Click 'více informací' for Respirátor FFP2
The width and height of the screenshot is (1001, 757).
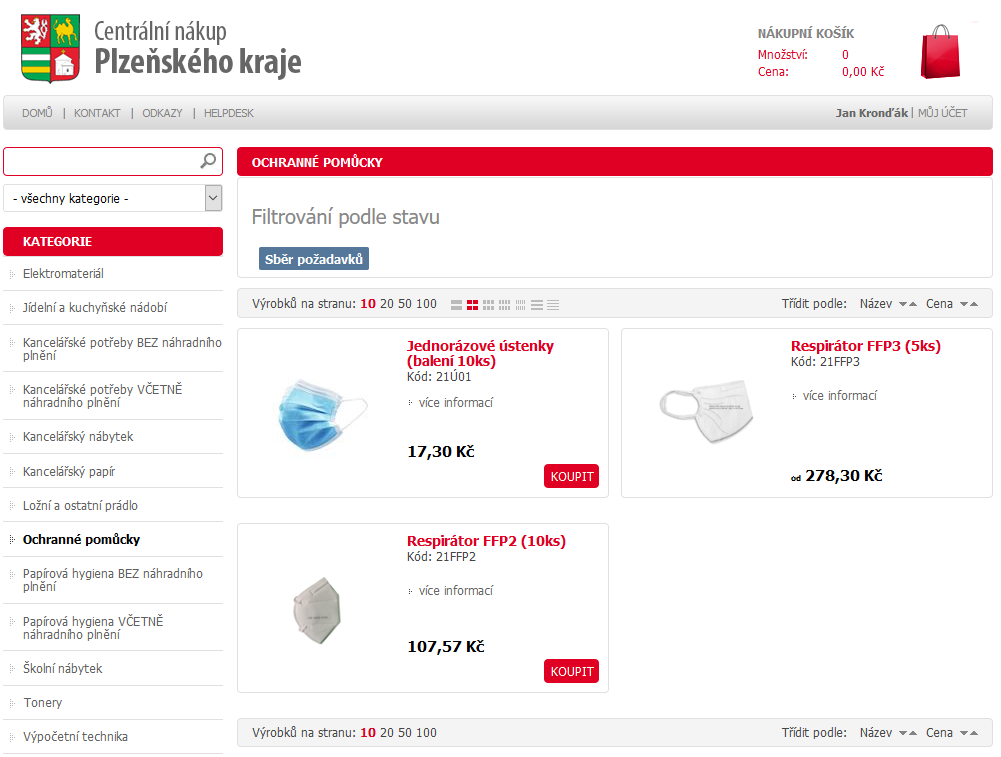456,591
